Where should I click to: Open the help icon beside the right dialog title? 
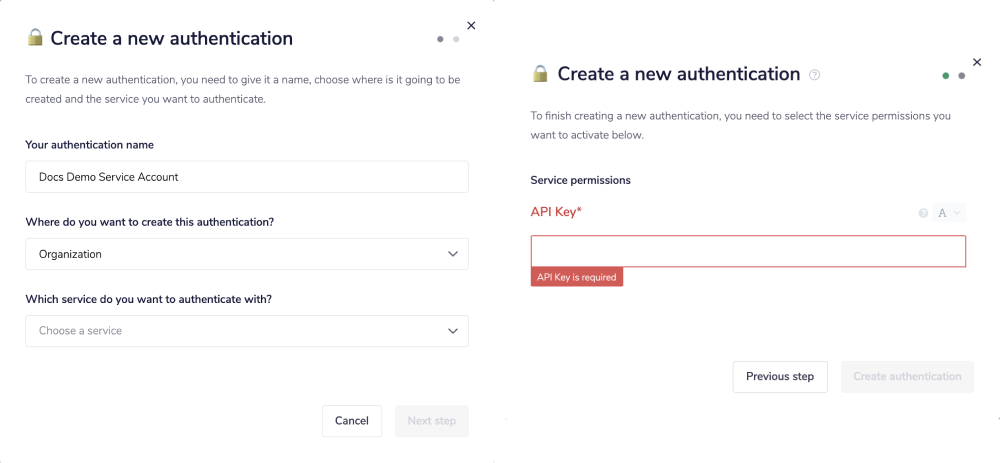[x=815, y=75]
